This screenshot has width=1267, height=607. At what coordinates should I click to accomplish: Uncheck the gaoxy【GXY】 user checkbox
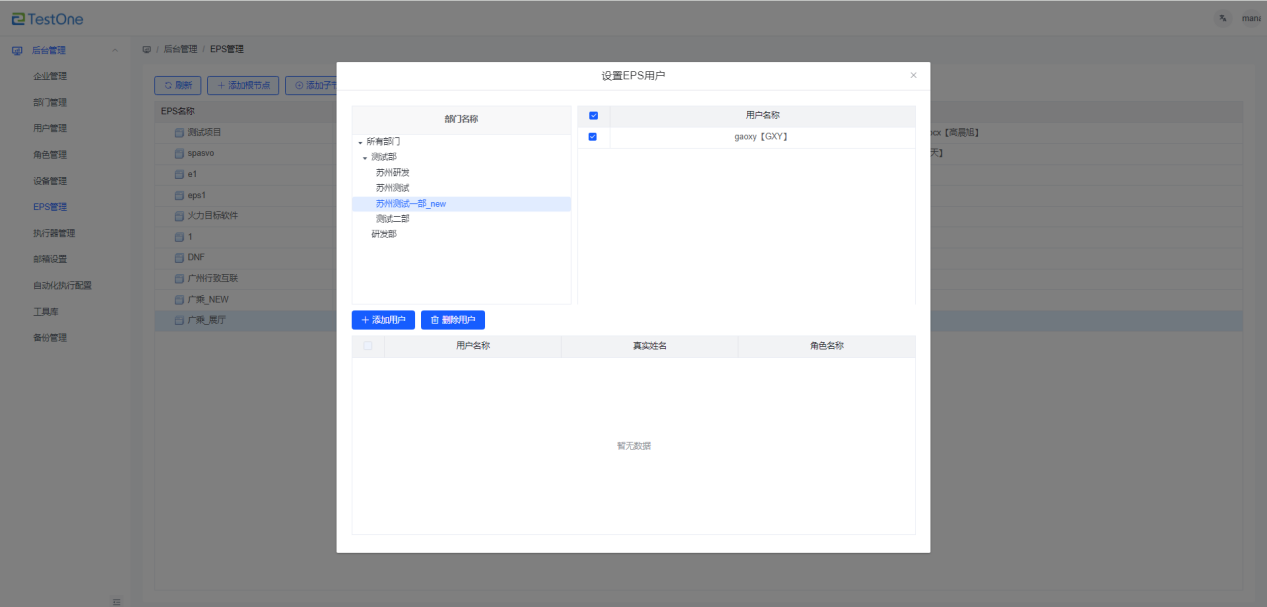click(x=593, y=137)
